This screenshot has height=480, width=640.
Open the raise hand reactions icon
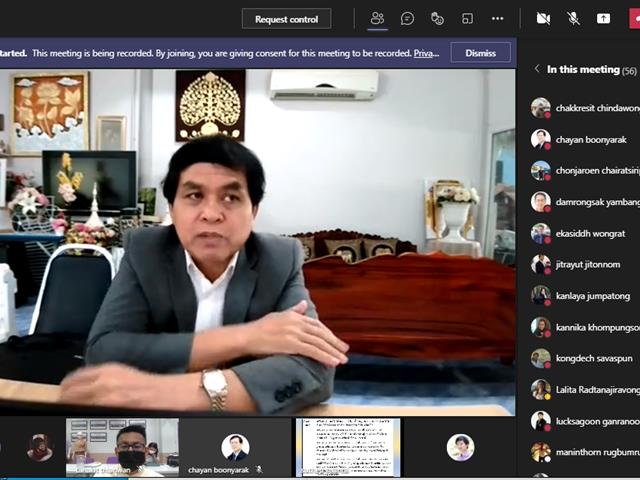click(x=437, y=18)
